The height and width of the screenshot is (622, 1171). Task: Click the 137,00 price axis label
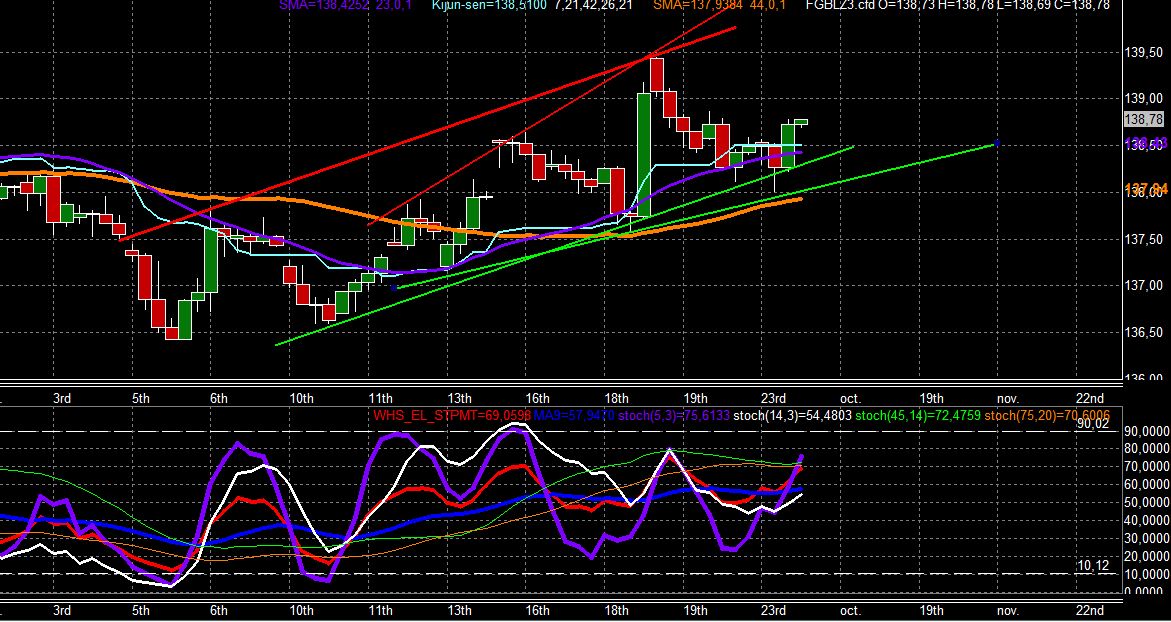click(x=1143, y=285)
